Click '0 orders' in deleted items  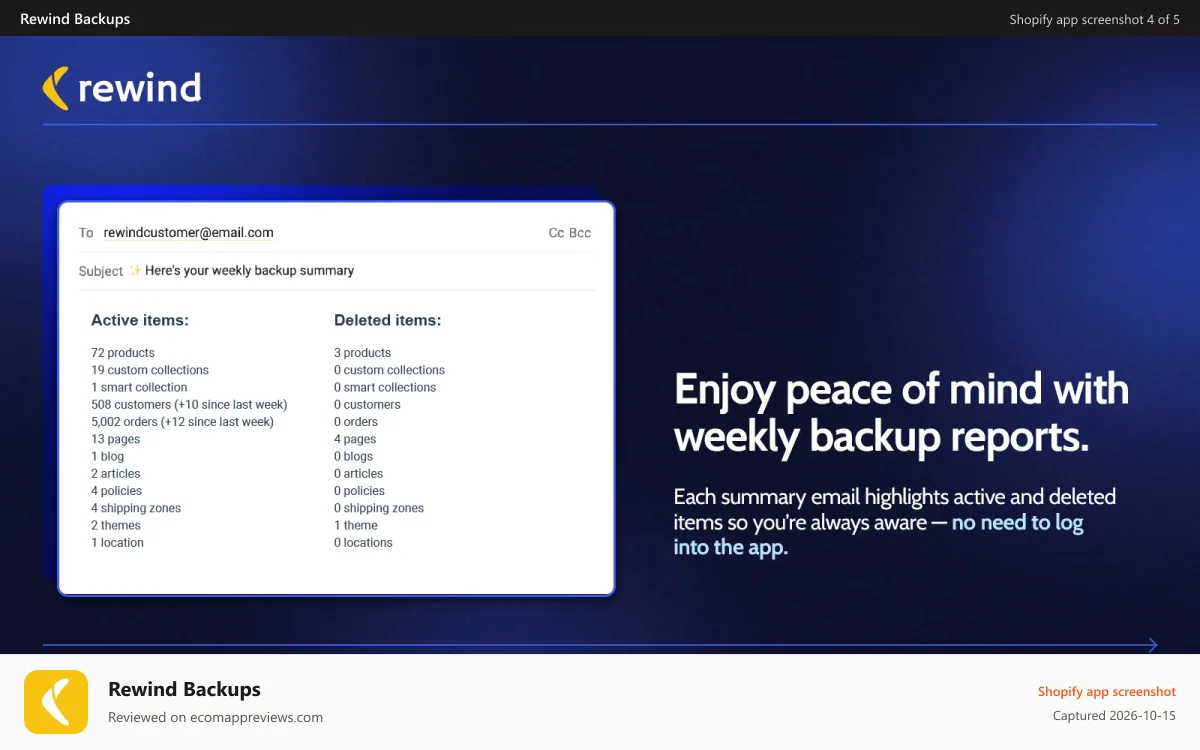coord(356,422)
